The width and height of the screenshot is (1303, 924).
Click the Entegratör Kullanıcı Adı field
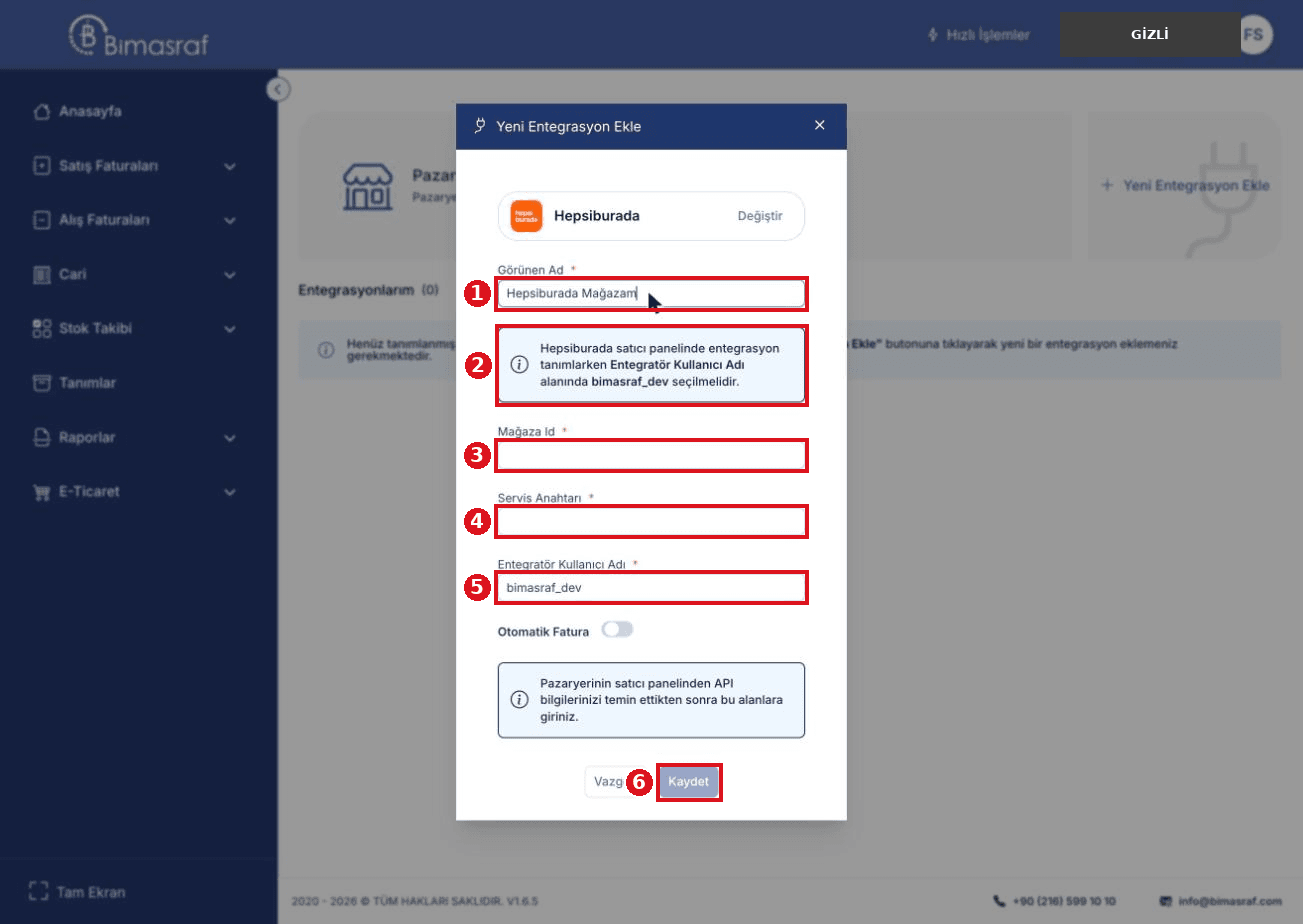(x=651, y=588)
